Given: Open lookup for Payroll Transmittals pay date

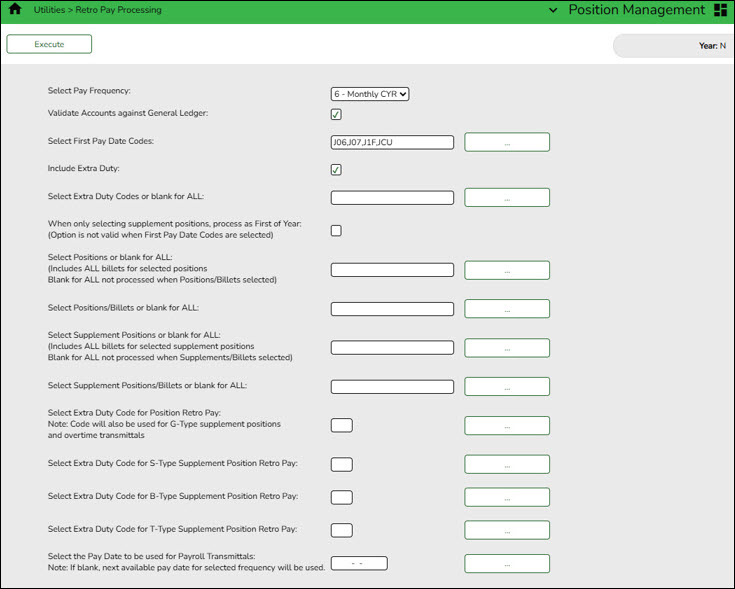Looking at the screenshot, I should [507, 564].
